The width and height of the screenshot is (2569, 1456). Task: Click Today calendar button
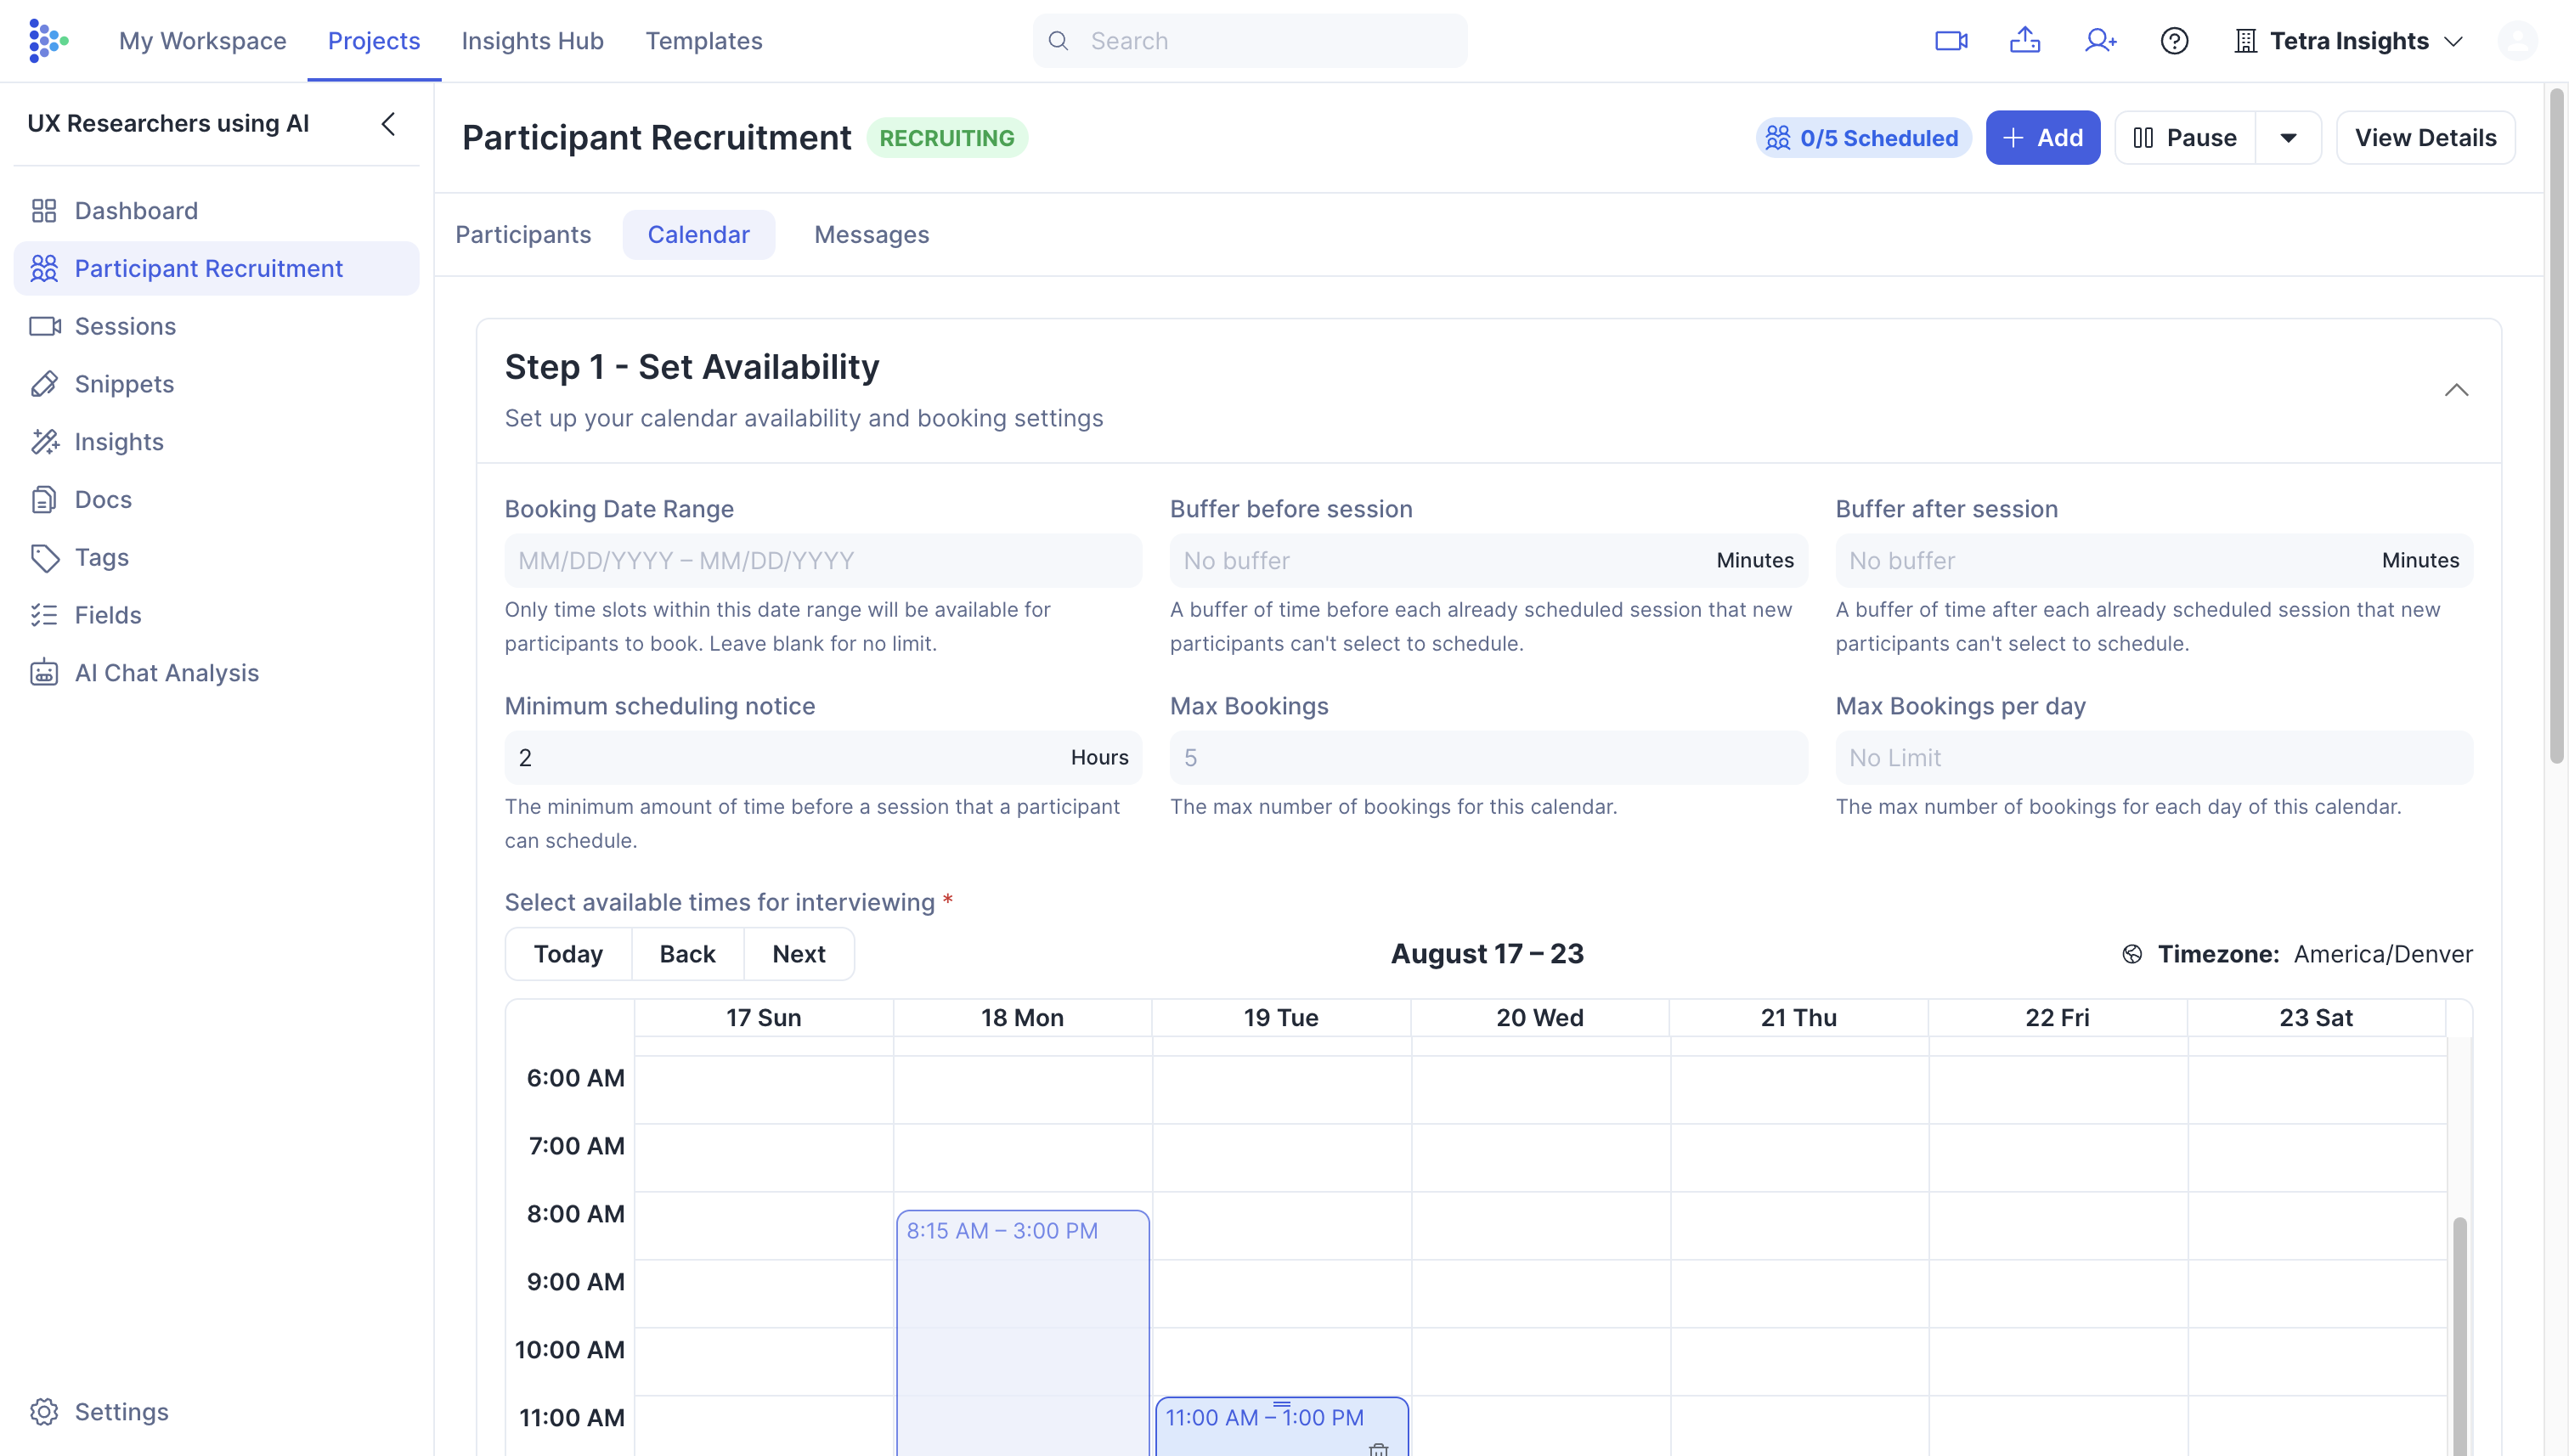tap(568, 954)
